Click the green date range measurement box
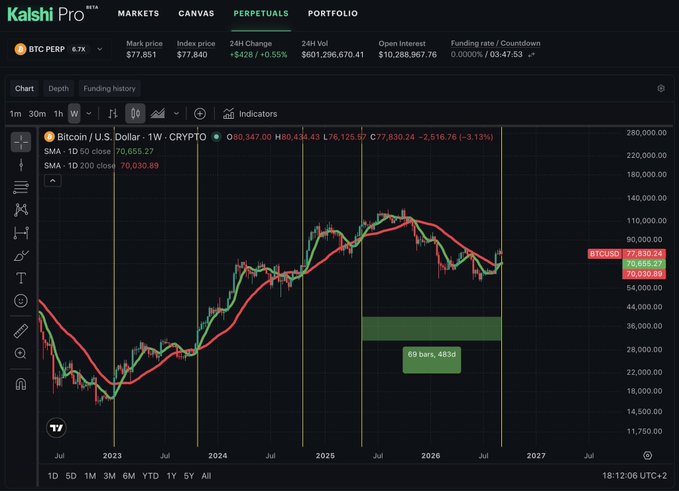This screenshot has width=679, height=491. pos(432,329)
